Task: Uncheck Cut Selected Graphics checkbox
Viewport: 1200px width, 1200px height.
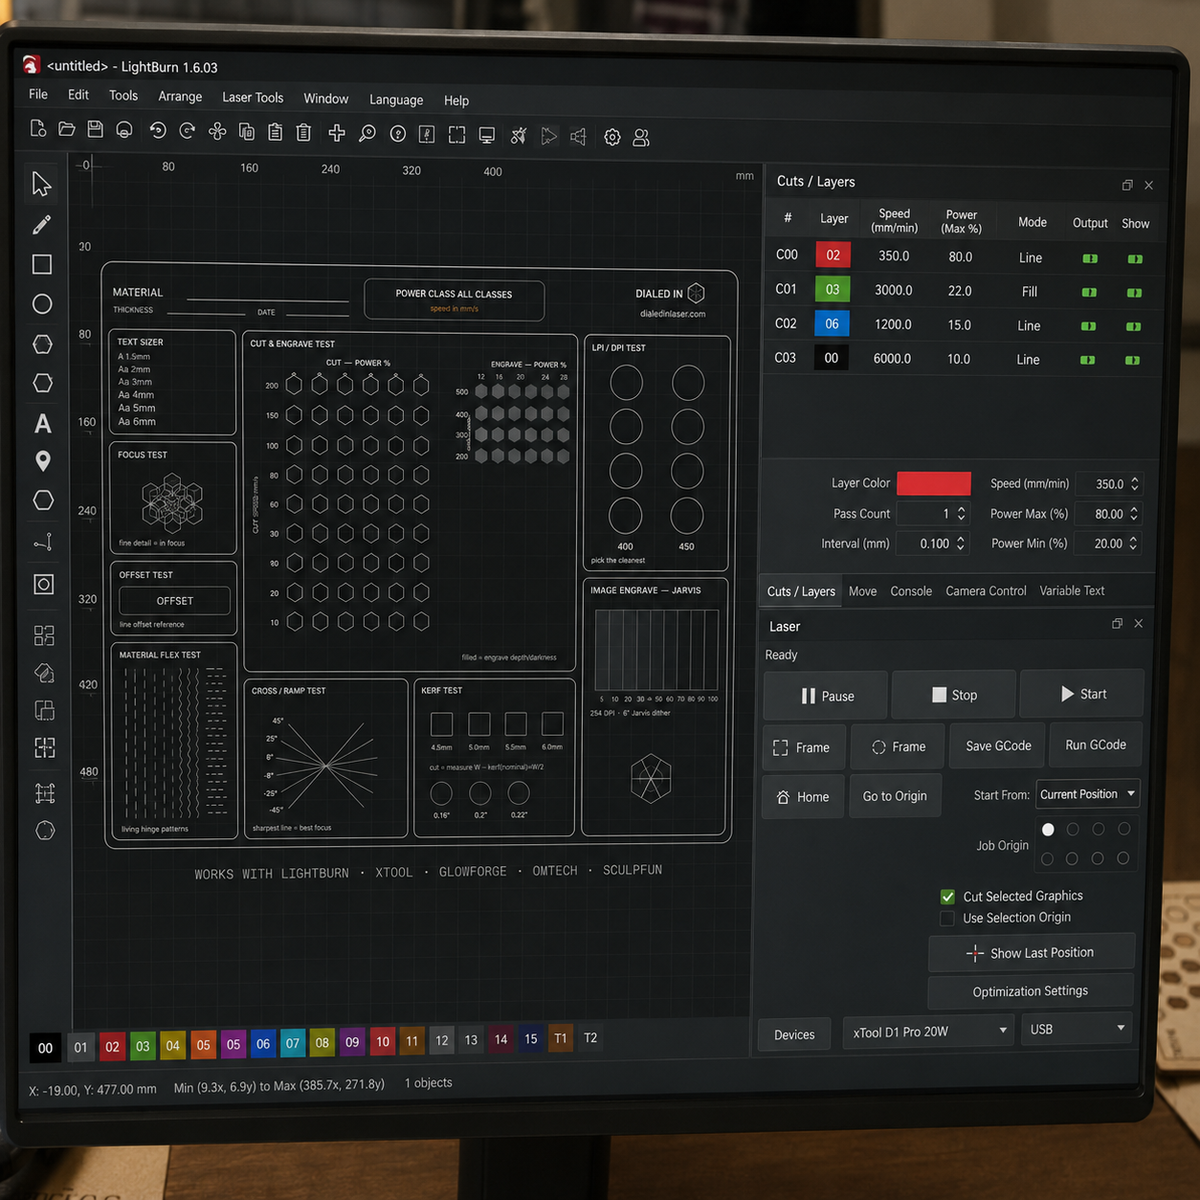Action: coord(948,896)
